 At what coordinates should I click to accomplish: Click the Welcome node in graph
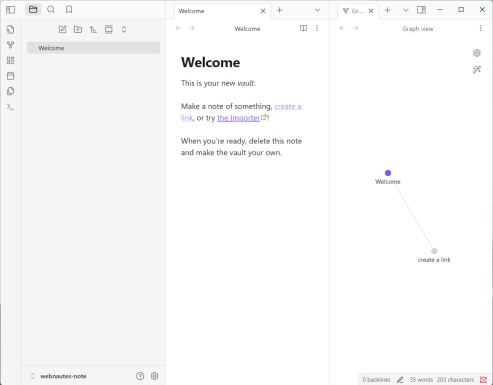point(388,173)
